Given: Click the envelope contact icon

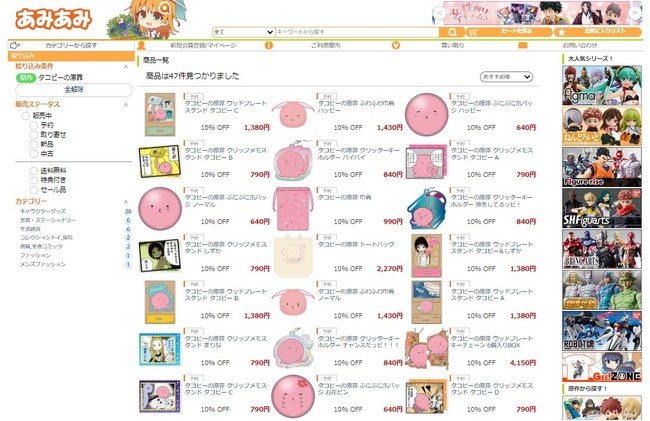Looking at the screenshot, I should pos(523,45).
